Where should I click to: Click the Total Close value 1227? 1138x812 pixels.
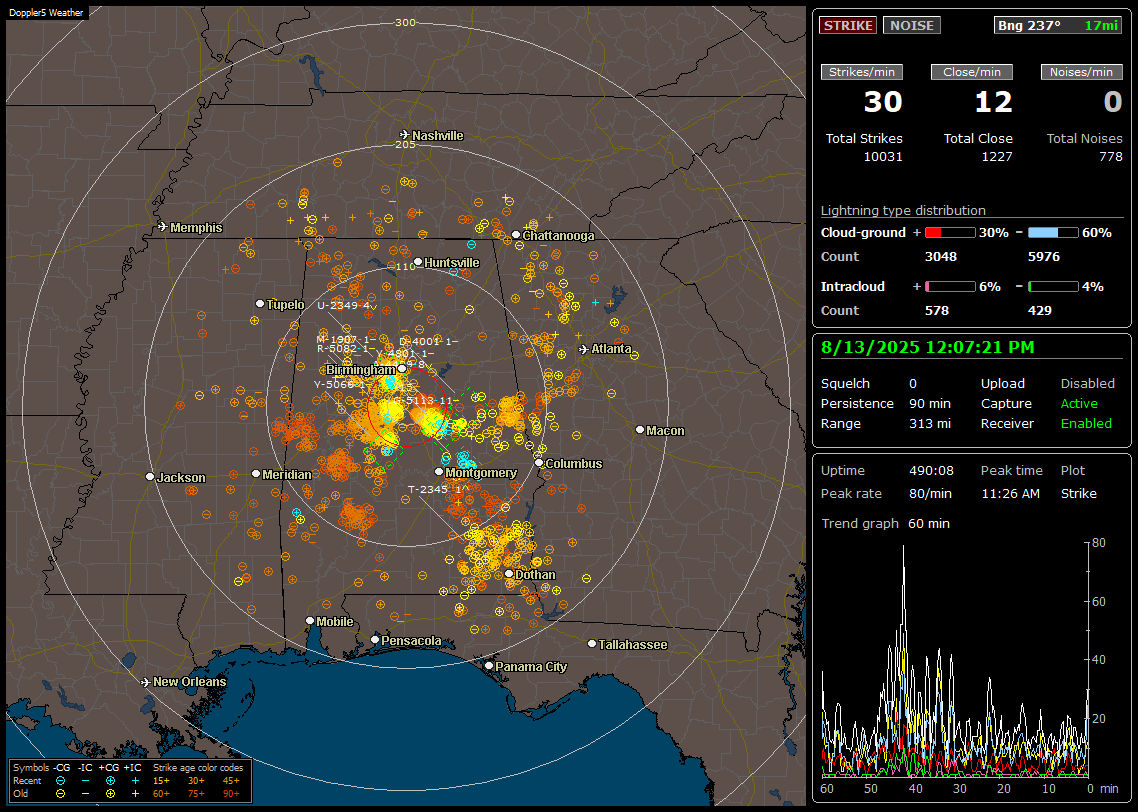(x=996, y=156)
